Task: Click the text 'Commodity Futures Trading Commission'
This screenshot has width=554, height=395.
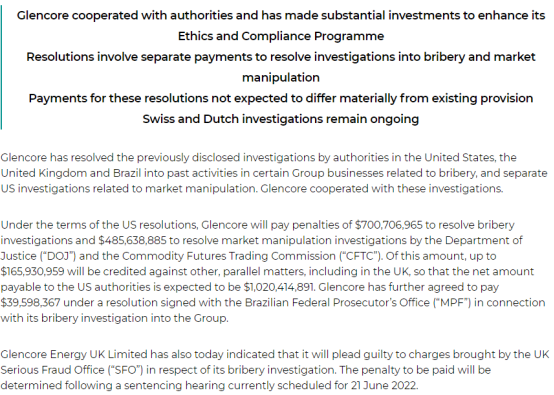Action: pos(229,256)
